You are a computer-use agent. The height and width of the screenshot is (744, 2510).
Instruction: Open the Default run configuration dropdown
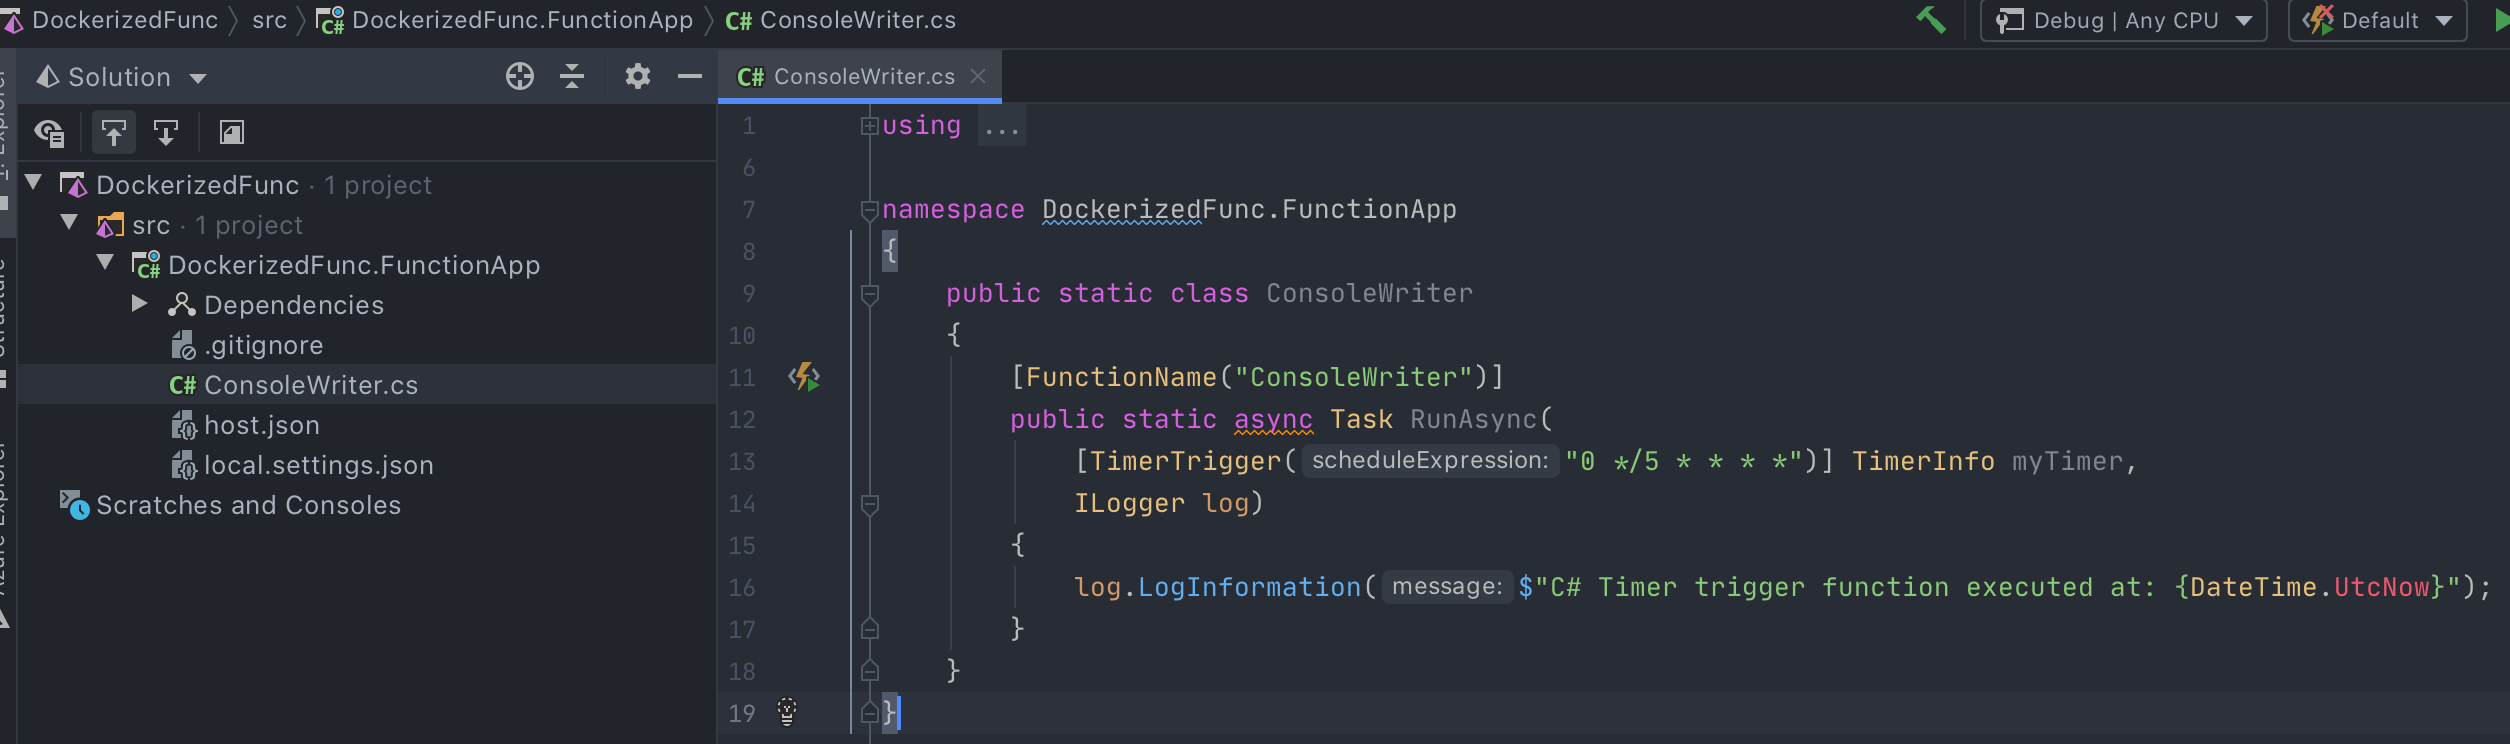pos(2376,21)
